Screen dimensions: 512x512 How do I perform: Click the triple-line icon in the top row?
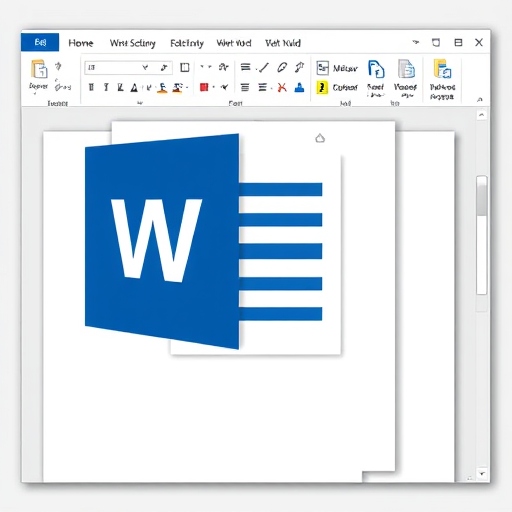point(246,67)
